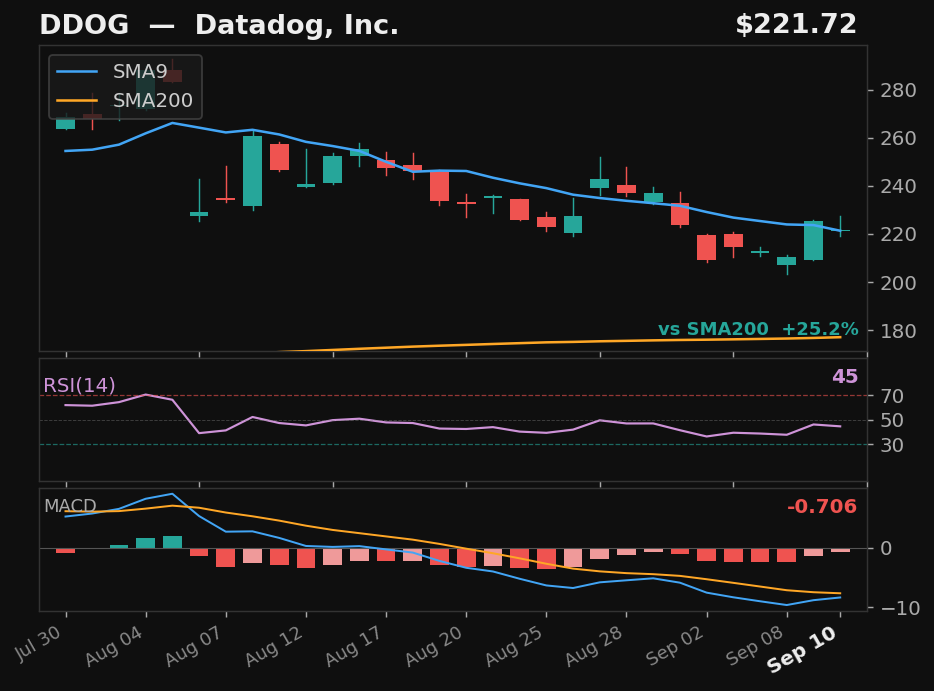The height and width of the screenshot is (691, 934).
Task: Click the Aug 12 date label
Action: click(274, 646)
